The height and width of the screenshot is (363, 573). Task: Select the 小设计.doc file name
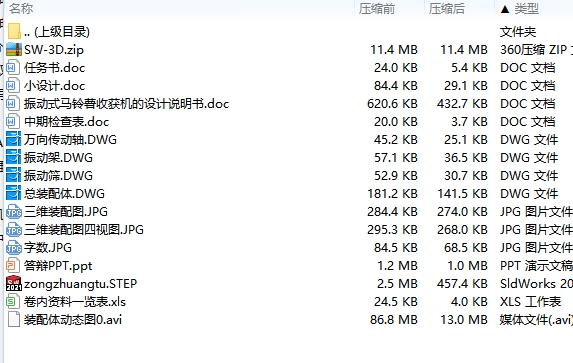coord(54,86)
